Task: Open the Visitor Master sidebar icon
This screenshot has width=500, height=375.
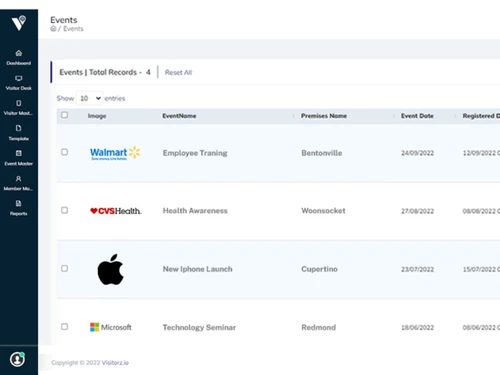Action: [x=19, y=103]
